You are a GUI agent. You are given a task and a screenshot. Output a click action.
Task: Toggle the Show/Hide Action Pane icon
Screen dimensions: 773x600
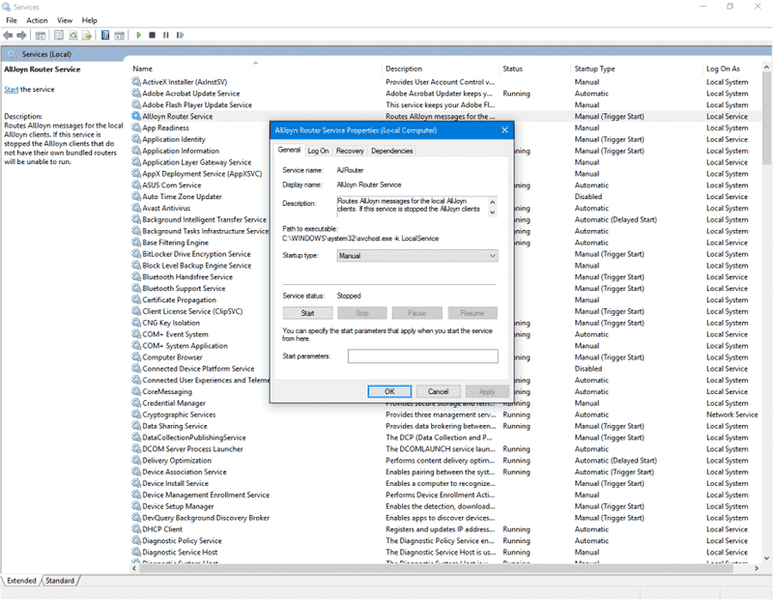tap(119, 35)
